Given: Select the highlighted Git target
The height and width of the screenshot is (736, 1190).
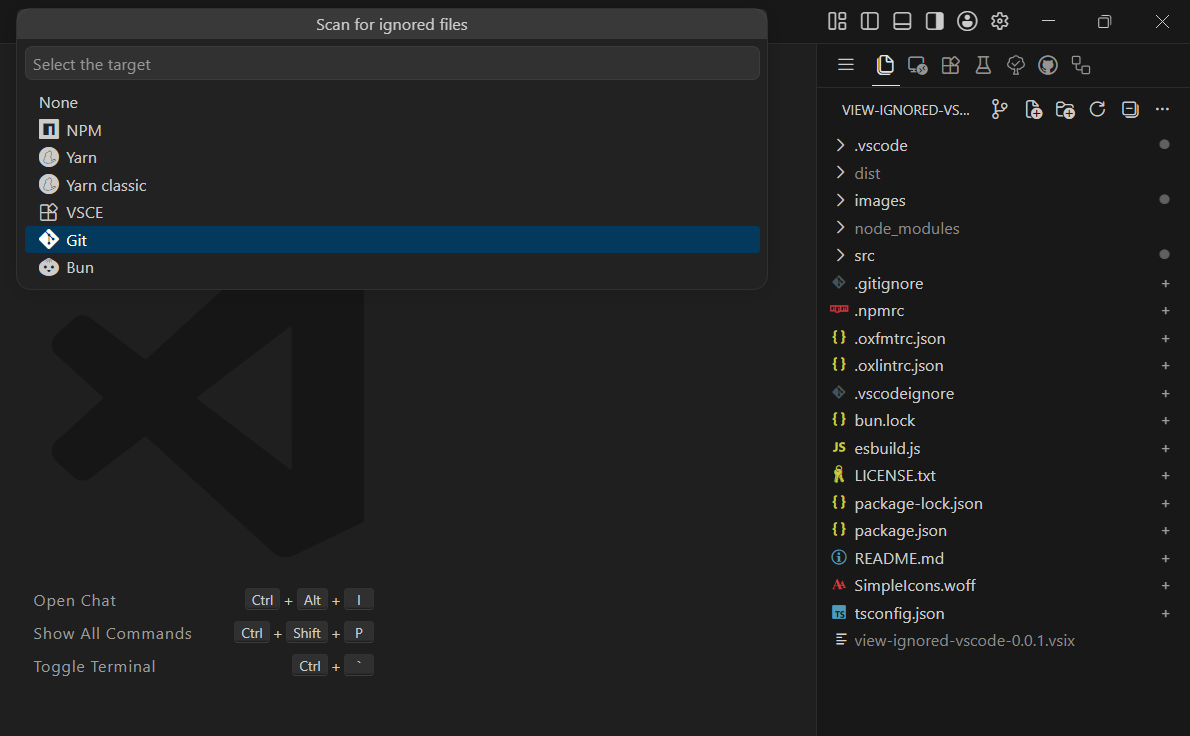Looking at the screenshot, I should point(392,240).
